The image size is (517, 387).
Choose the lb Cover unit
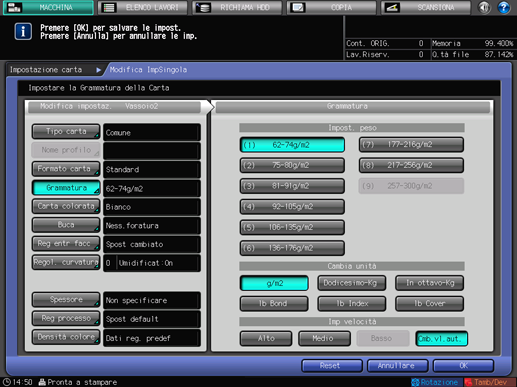[430, 304]
